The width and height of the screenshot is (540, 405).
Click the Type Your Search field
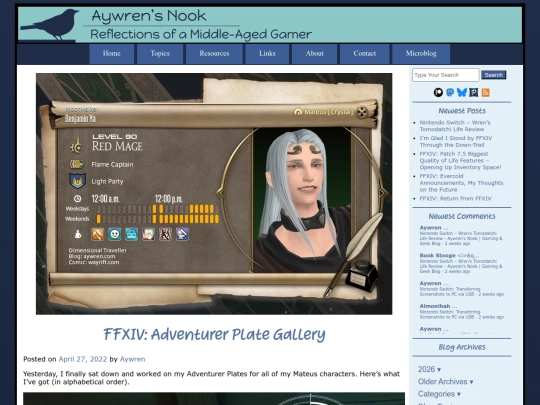445,75
